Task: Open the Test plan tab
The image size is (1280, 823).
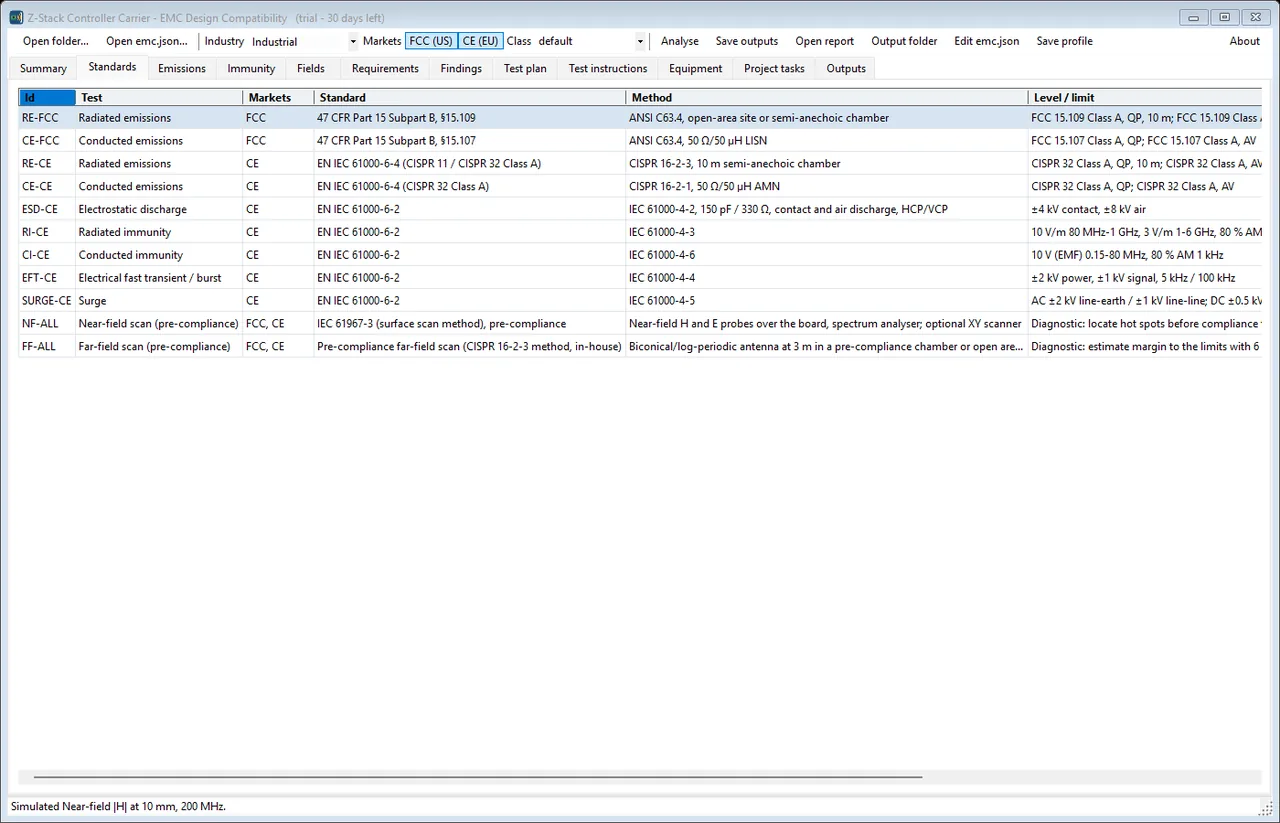Action: coord(525,68)
